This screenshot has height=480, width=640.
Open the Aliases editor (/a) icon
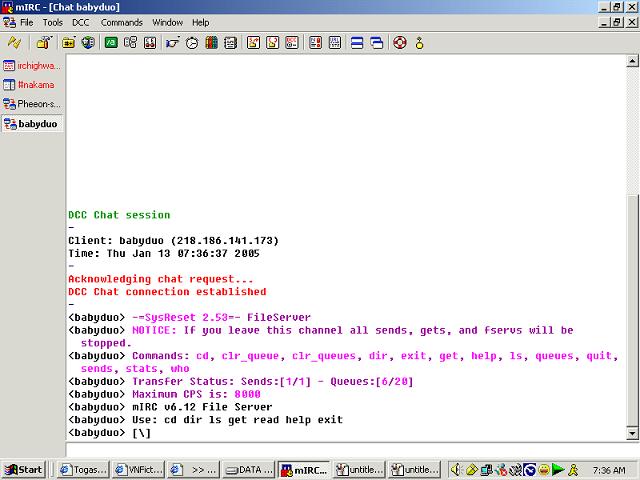pos(111,42)
